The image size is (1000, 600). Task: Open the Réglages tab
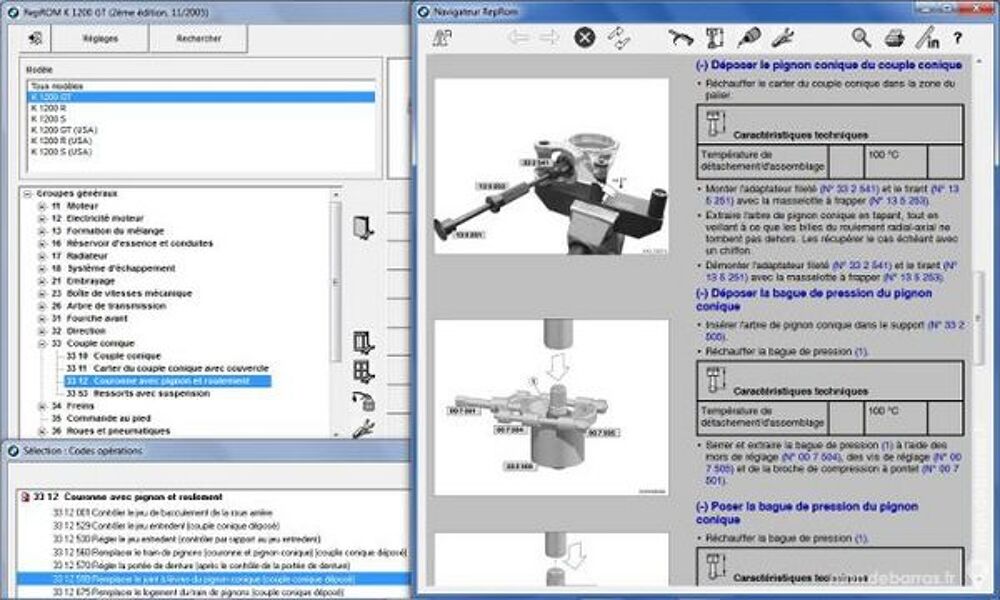click(99, 39)
